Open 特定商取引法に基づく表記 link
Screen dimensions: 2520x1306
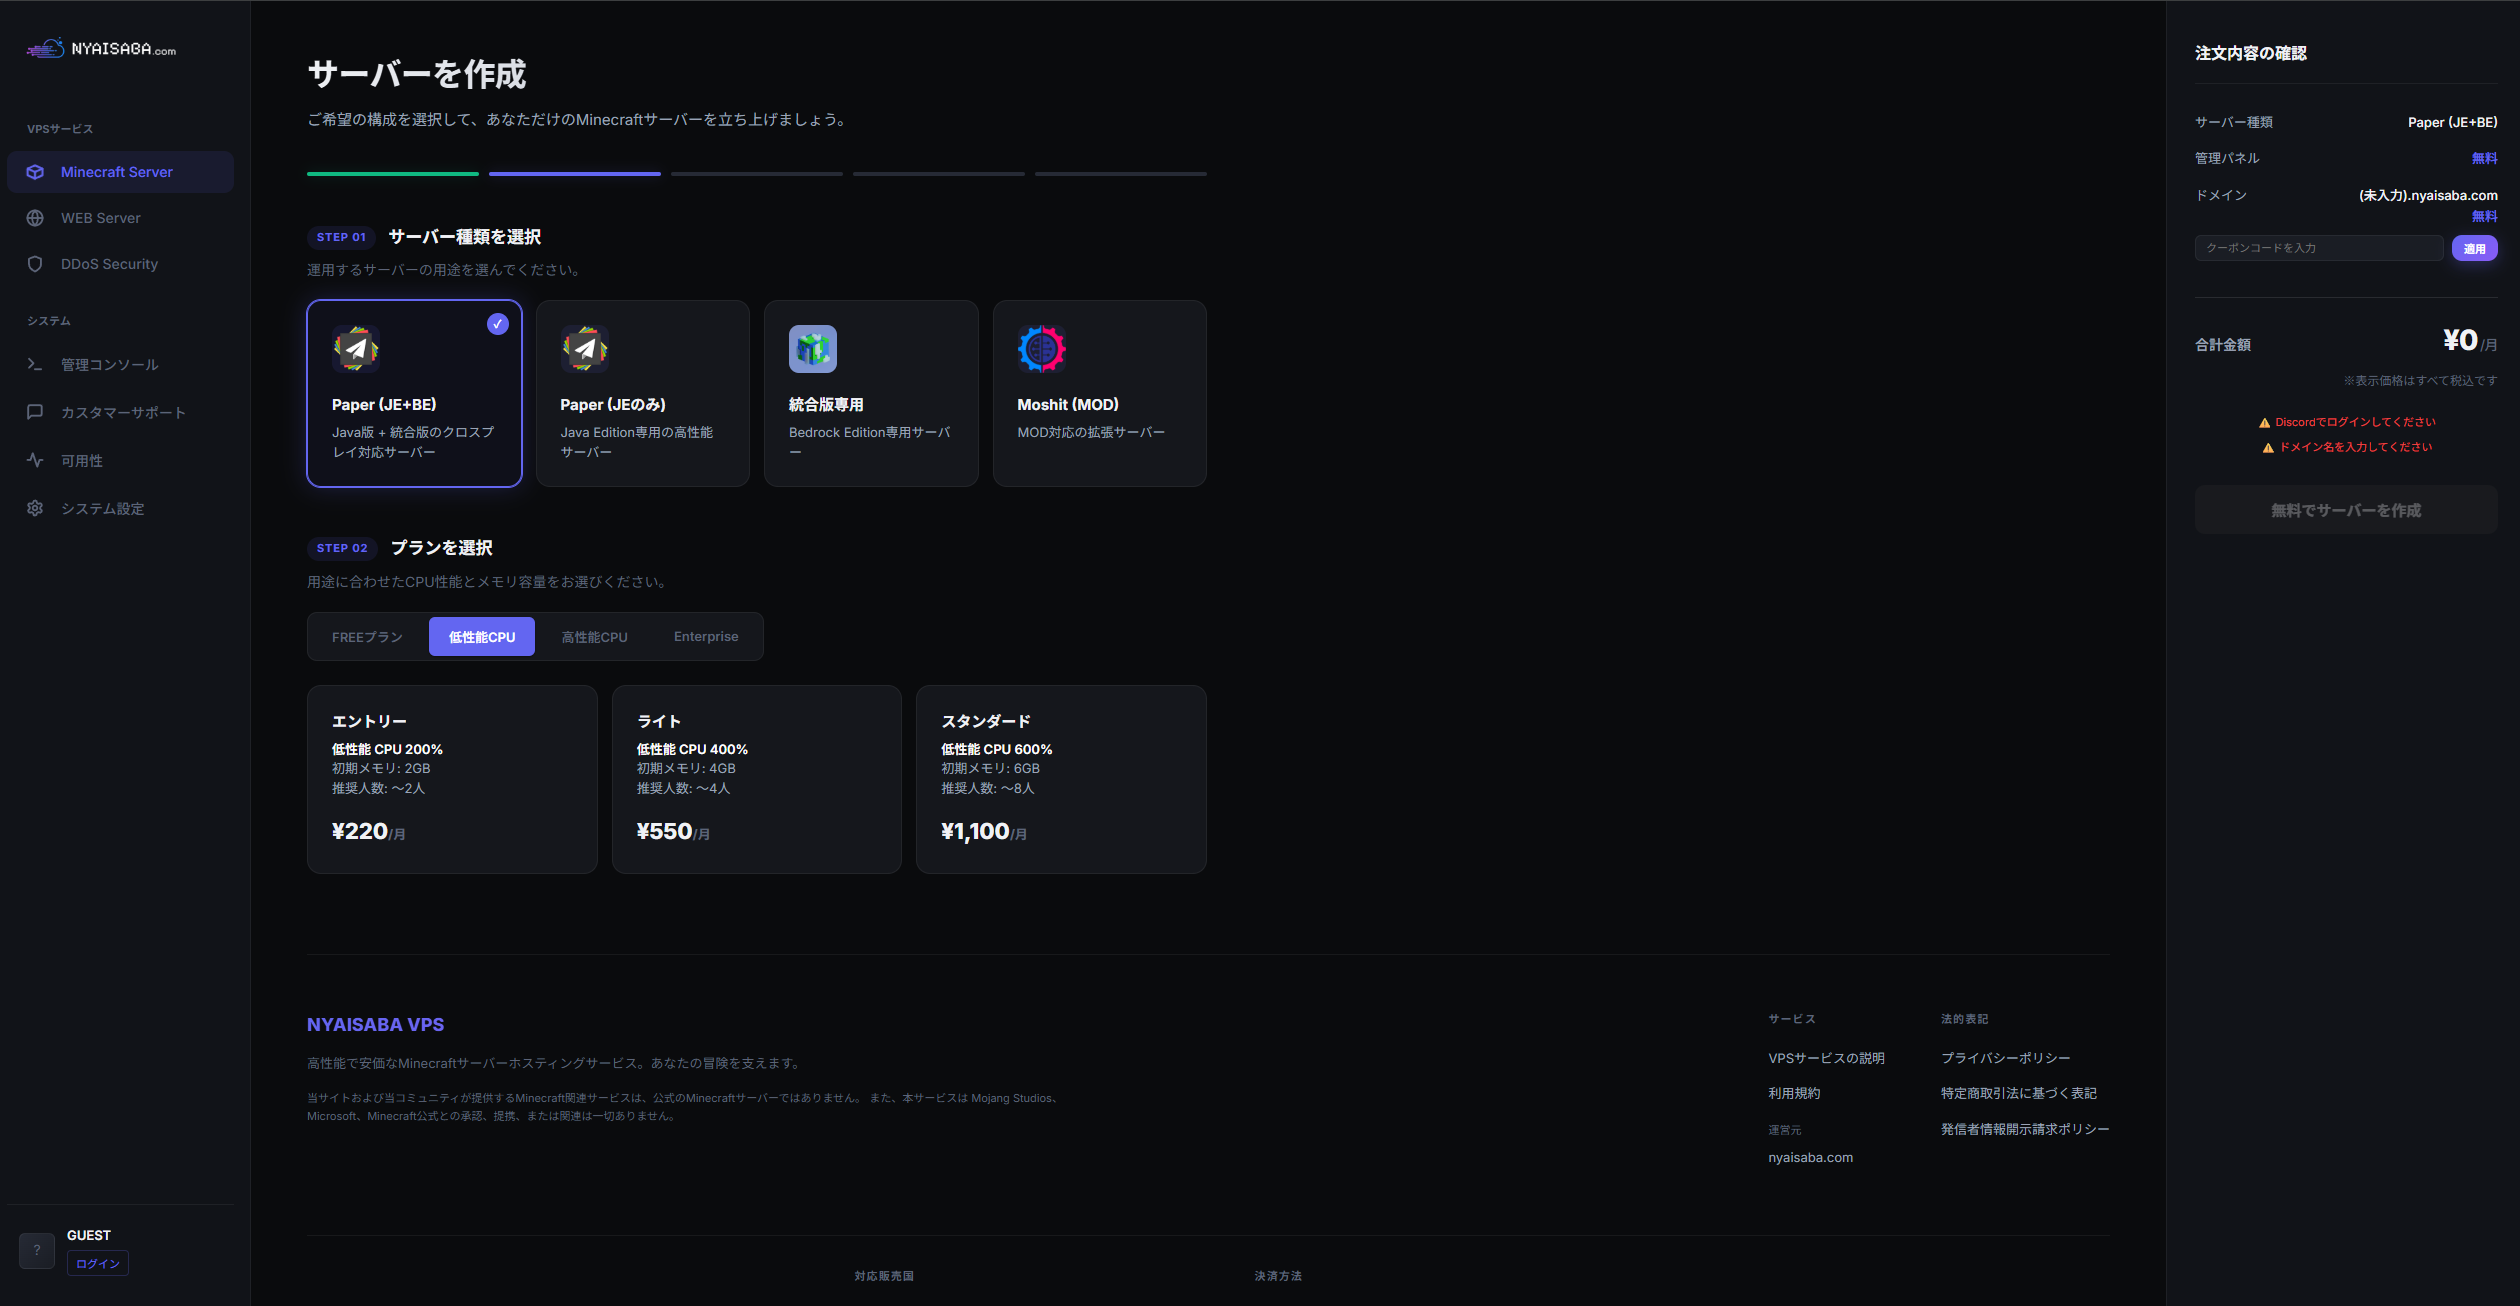pyautogui.click(x=2018, y=1093)
